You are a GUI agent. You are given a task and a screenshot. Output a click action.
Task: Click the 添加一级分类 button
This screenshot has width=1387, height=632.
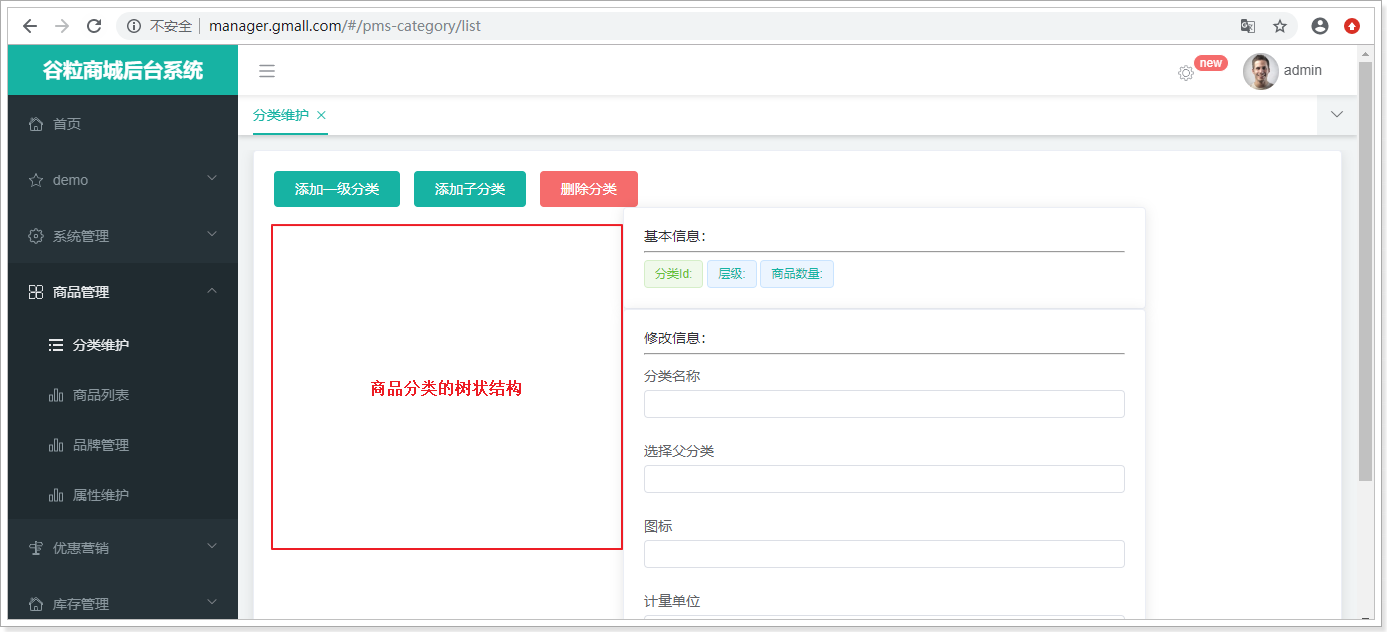coord(337,189)
